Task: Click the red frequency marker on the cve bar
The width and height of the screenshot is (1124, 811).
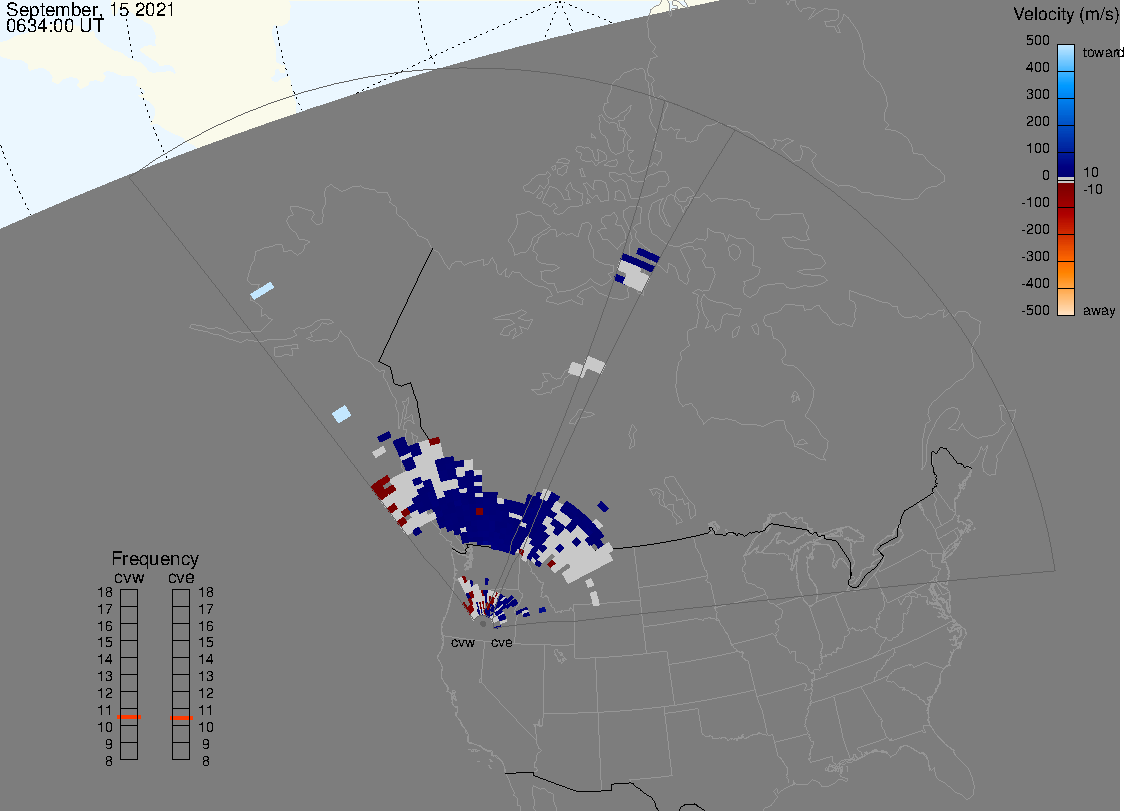Action: (181, 718)
